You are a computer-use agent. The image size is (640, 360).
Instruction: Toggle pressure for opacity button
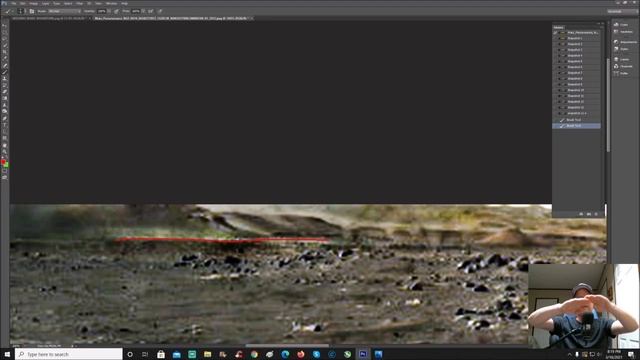coord(116,11)
